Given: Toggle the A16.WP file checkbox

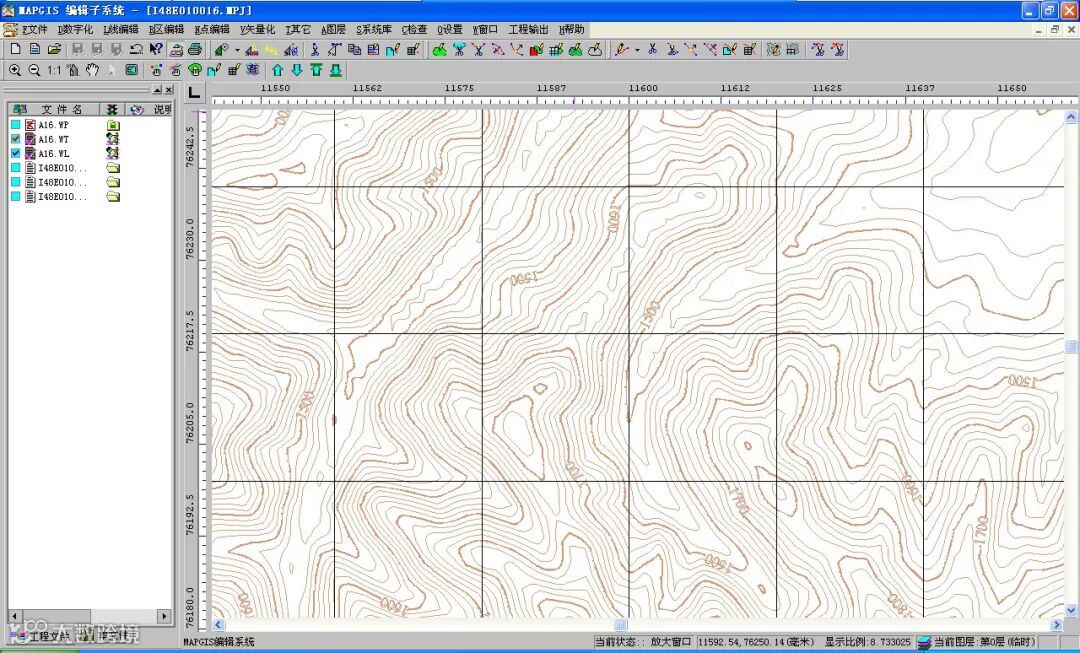Looking at the screenshot, I should pyautogui.click(x=16, y=125).
